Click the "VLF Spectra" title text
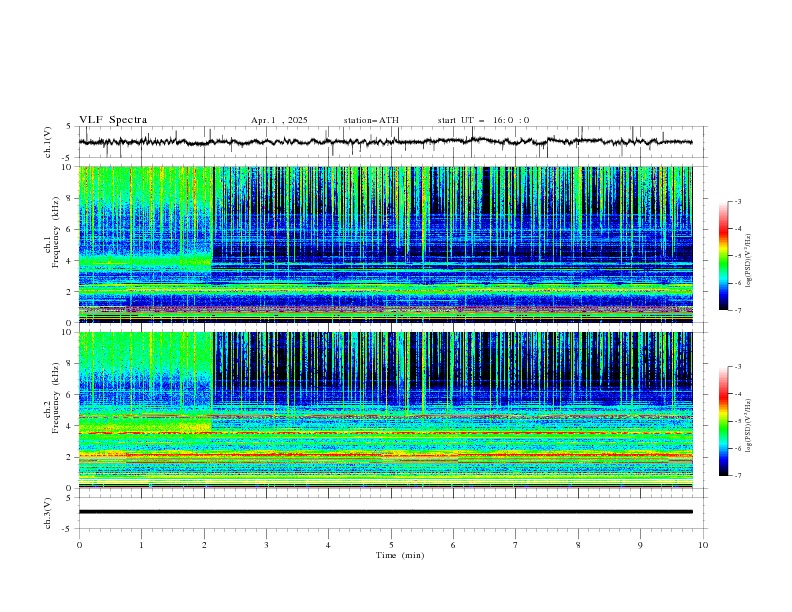 (x=113, y=120)
